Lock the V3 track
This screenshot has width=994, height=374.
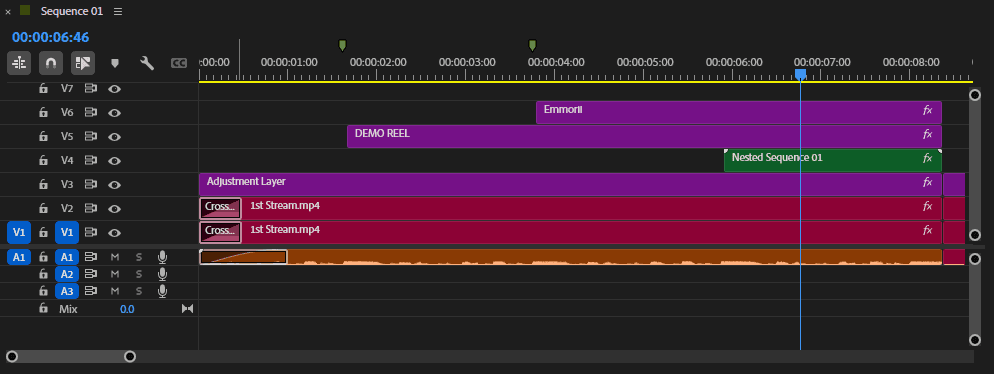[x=43, y=184]
